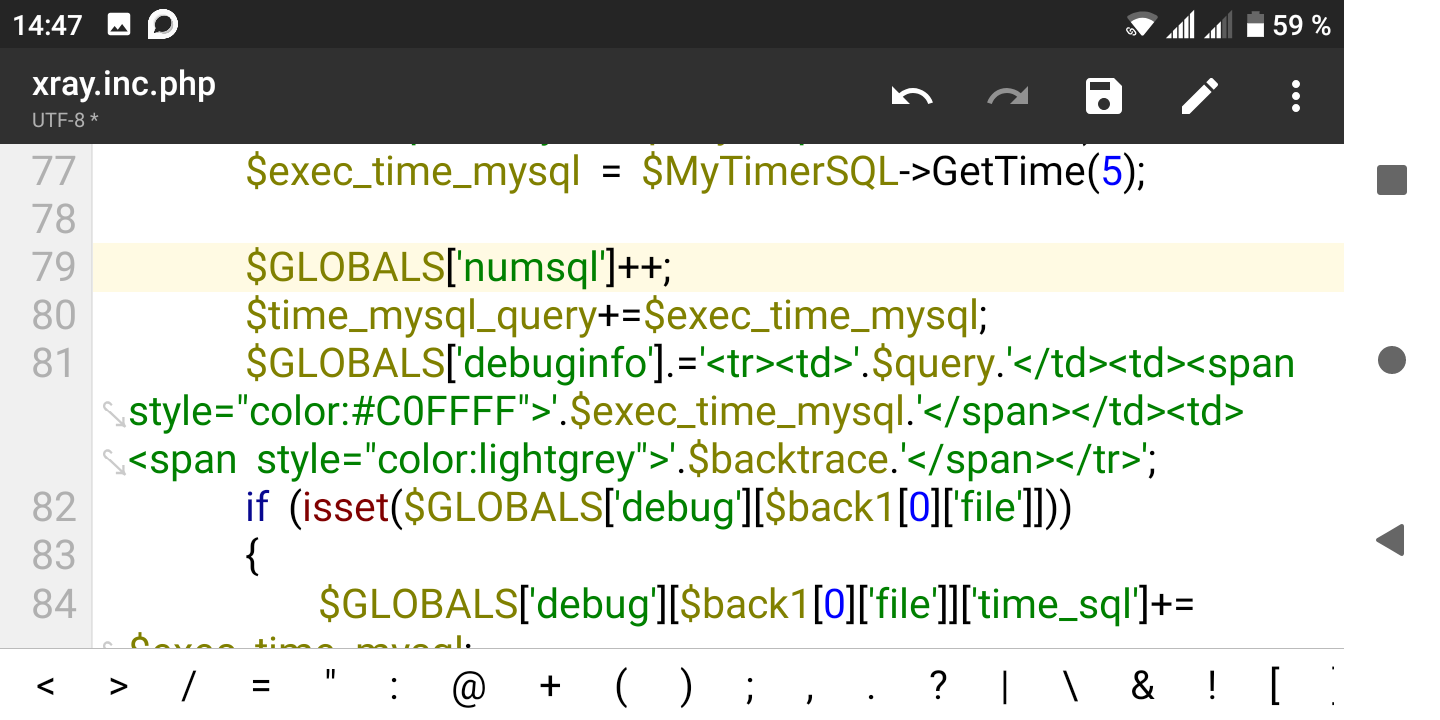Place cursor on opening brace on line 83

pos(253,557)
